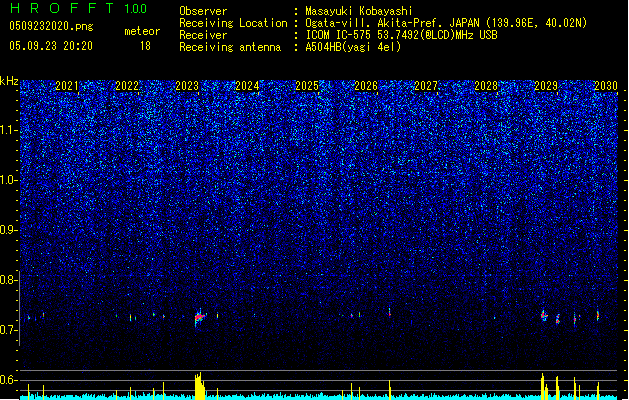Image resolution: width=629 pixels, height=400 pixels.
Task: Click the 2022 time marker
Action: (127, 86)
